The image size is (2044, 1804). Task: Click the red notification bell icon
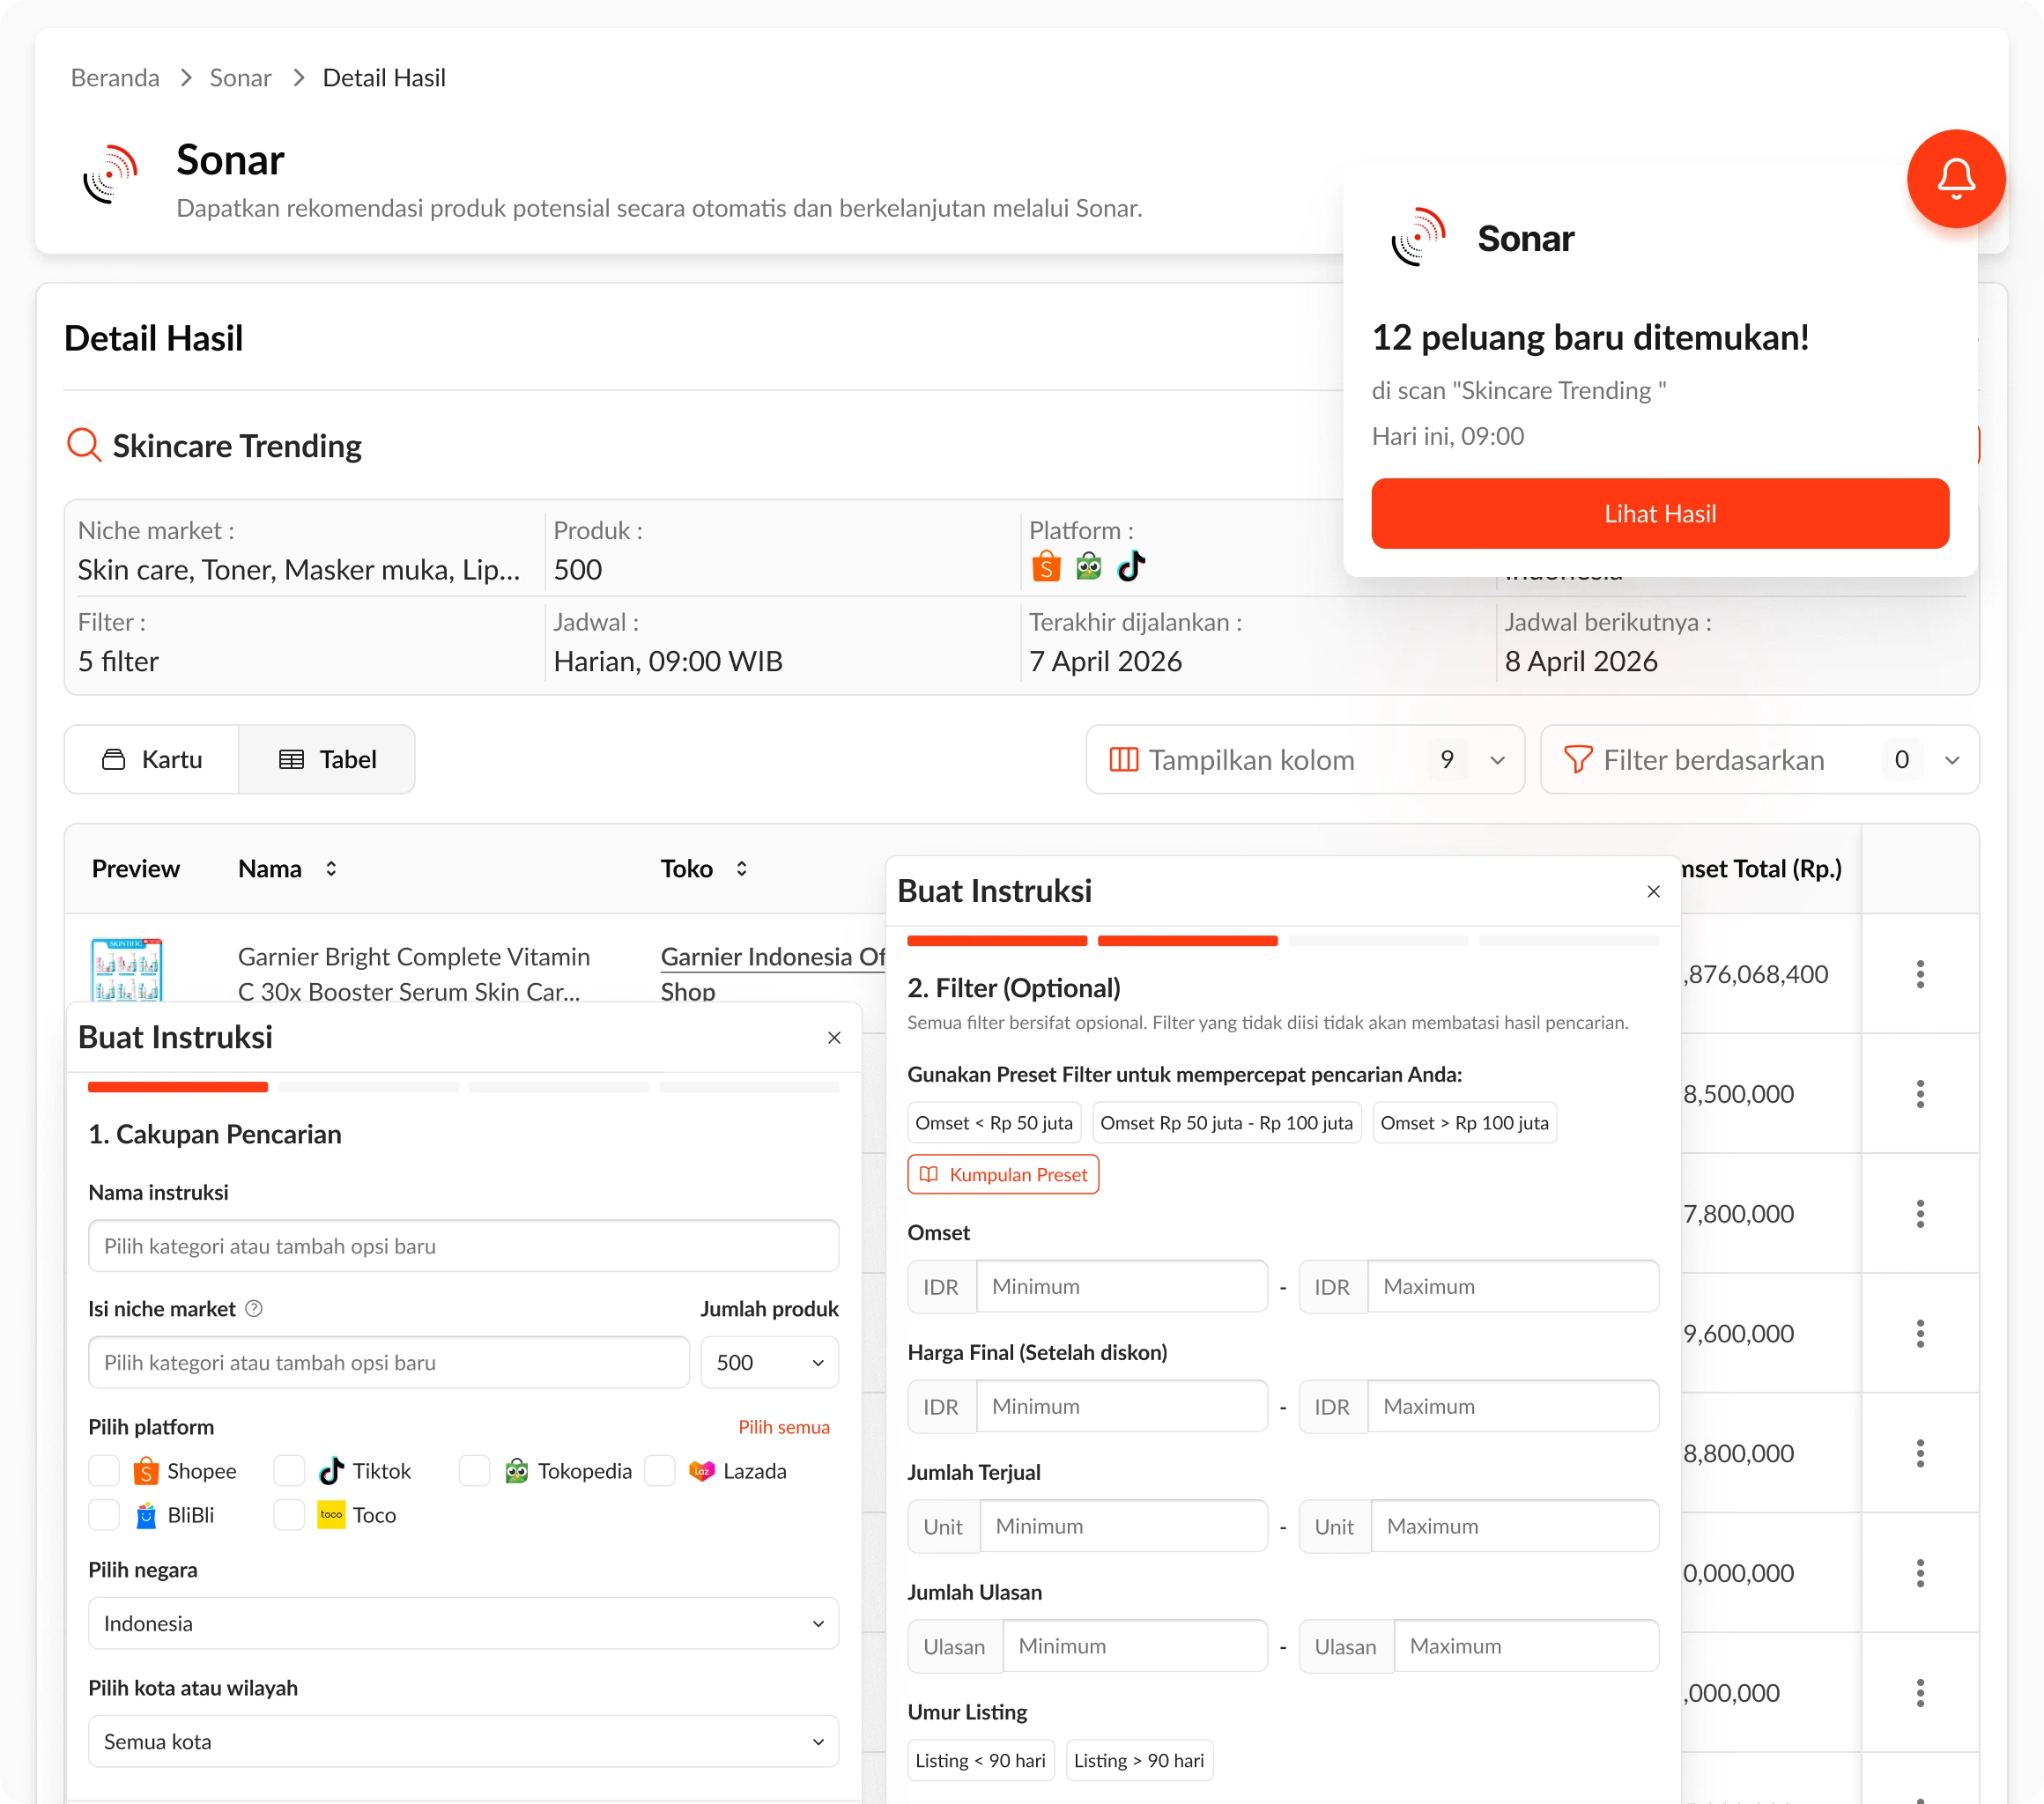[x=1955, y=179]
